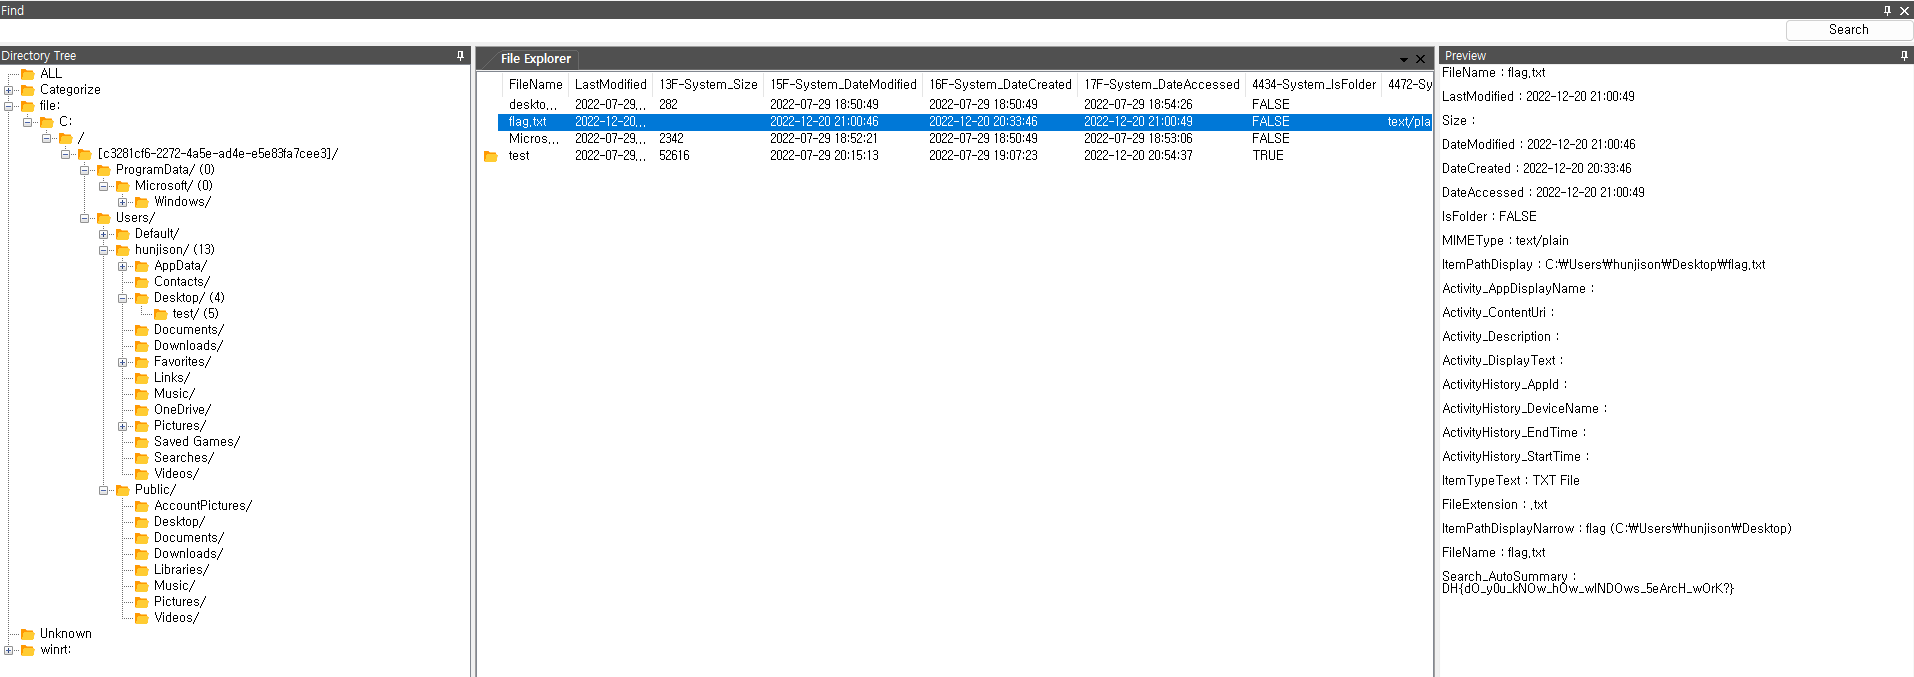The width and height of the screenshot is (1914, 677).
Task: Select Pictures/ under the Public folder
Action: click(180, 602)
